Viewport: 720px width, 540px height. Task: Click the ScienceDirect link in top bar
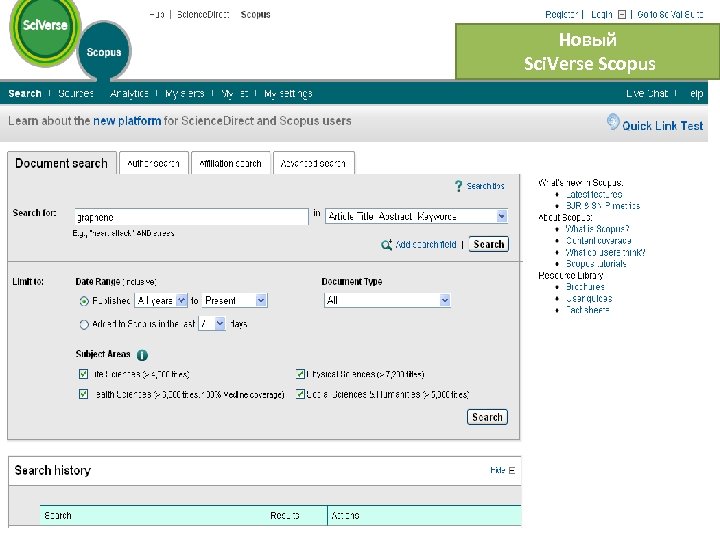pos(203,15)
